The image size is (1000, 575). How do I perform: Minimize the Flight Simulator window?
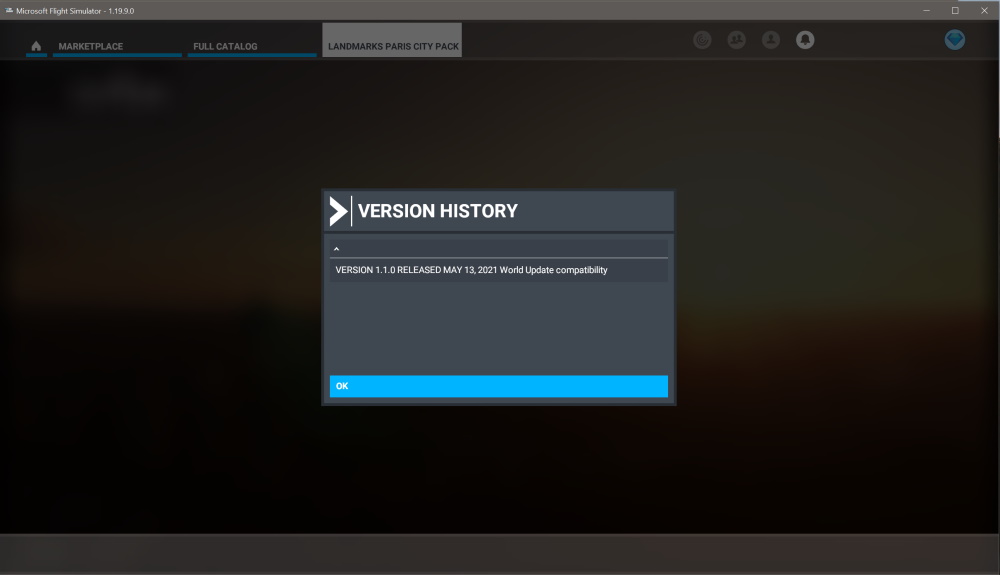click(x=927, y=10)
